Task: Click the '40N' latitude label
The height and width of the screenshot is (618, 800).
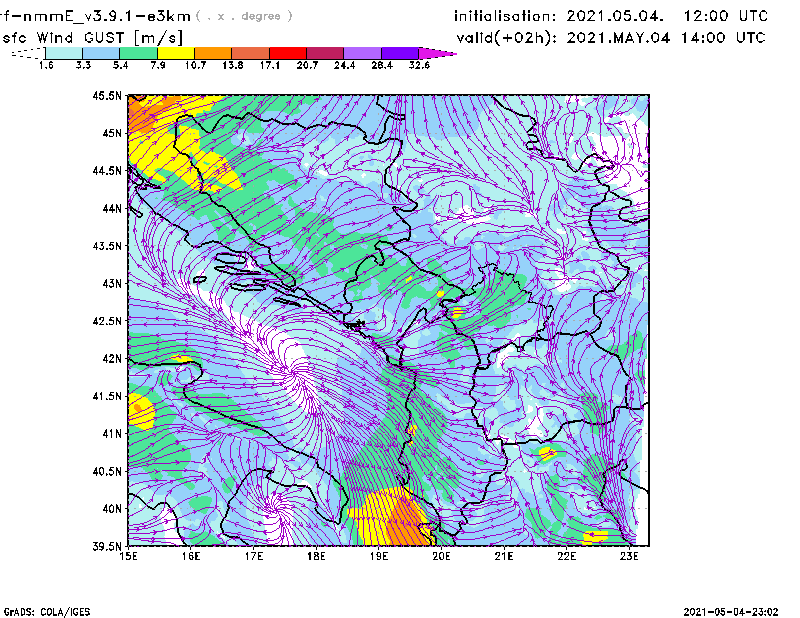Action: [x=112, y=509]
